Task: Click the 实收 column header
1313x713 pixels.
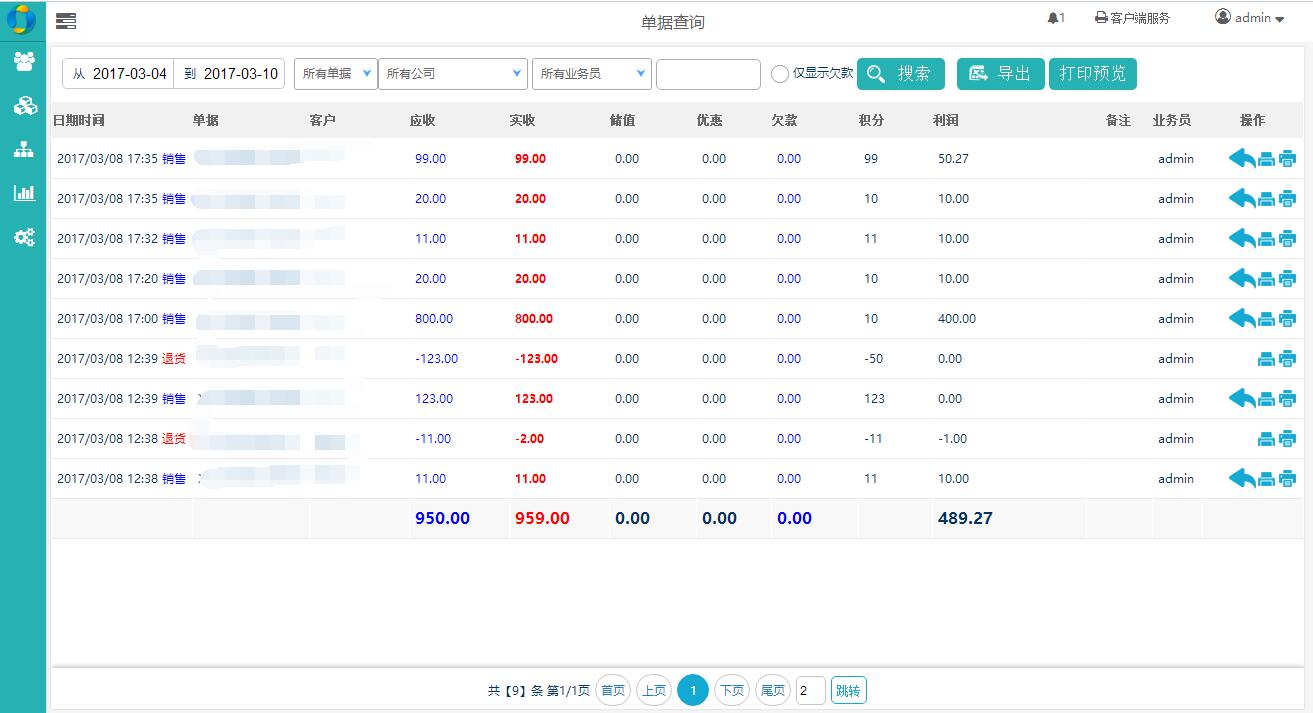Action: [x=523, y=120]
